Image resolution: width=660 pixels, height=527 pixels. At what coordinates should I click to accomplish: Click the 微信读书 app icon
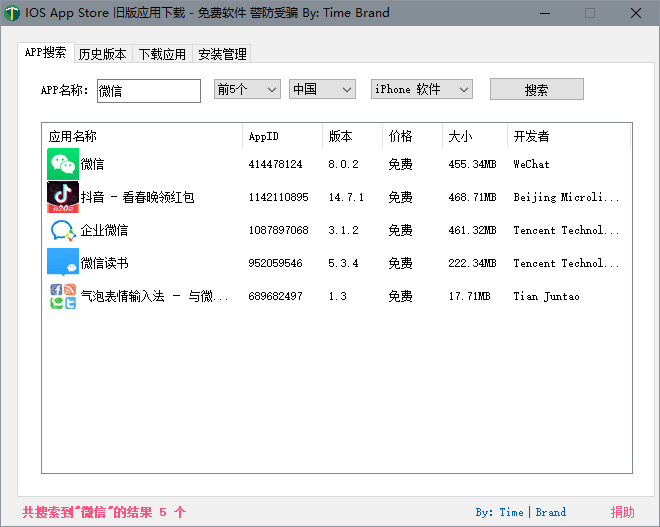point(63,263)
